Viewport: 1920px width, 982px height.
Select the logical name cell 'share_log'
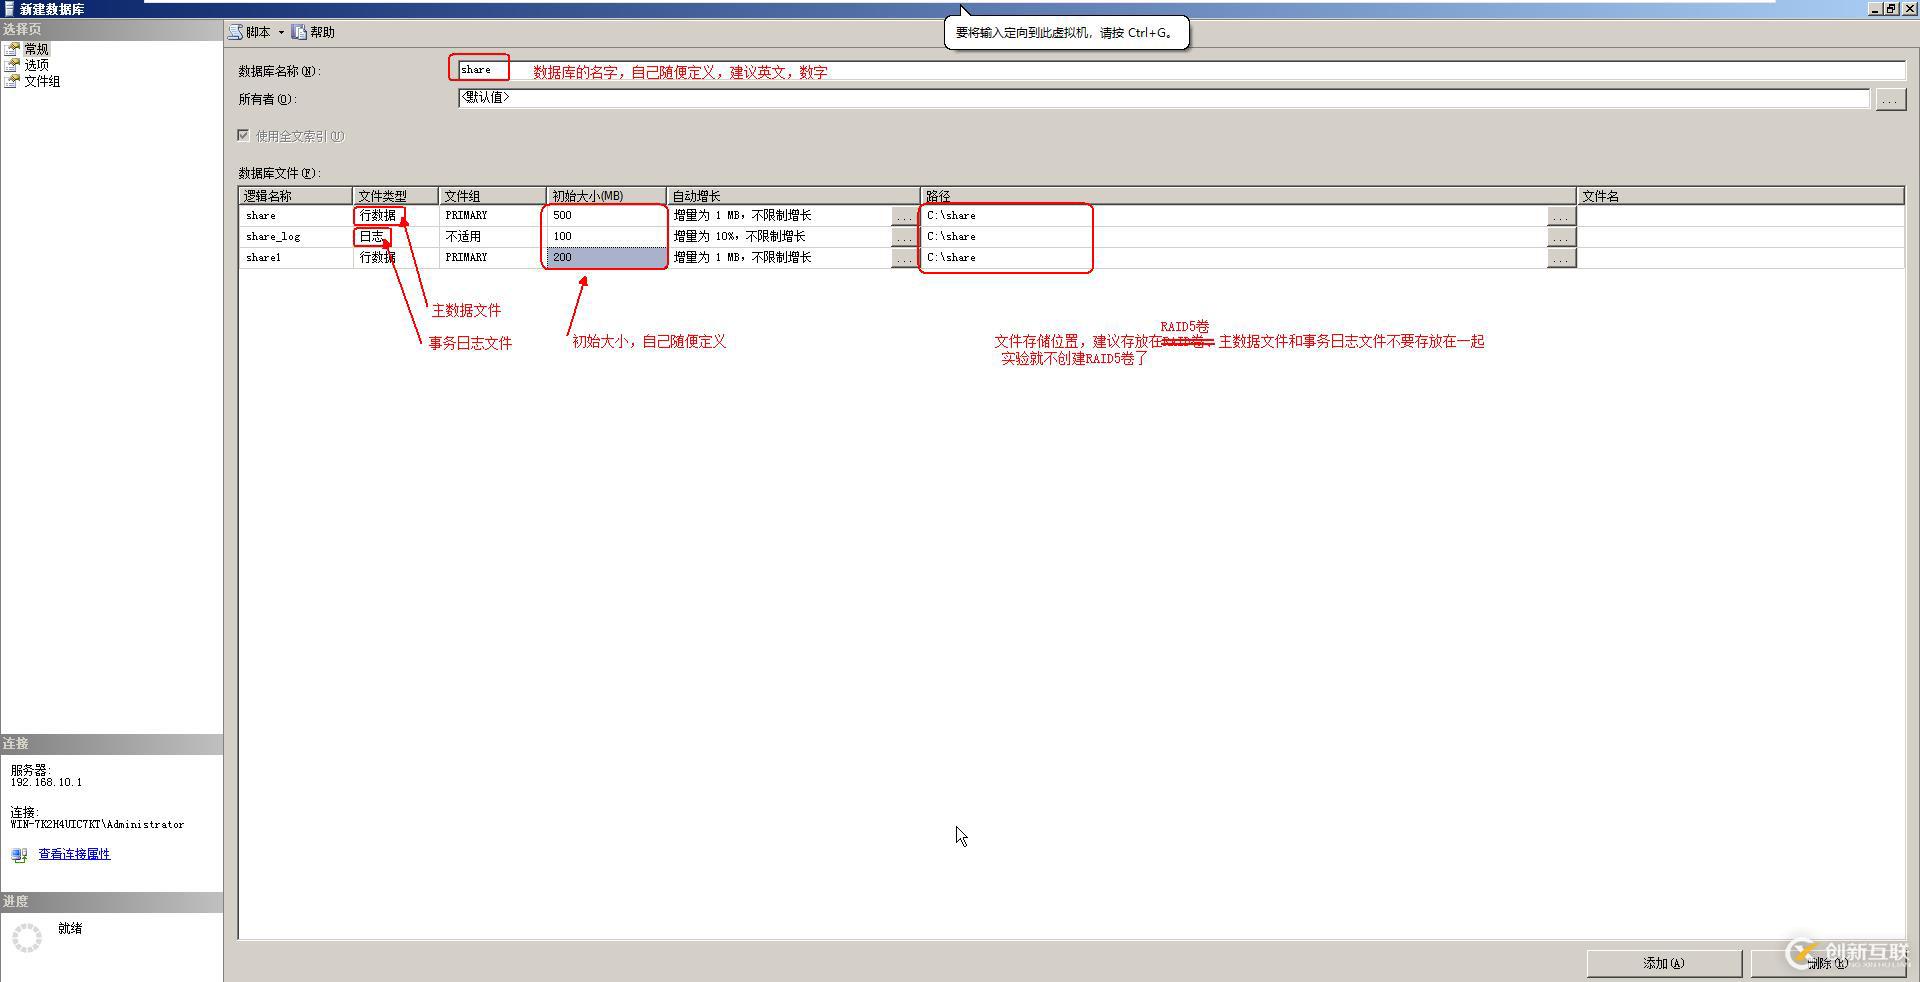(295, 237)
